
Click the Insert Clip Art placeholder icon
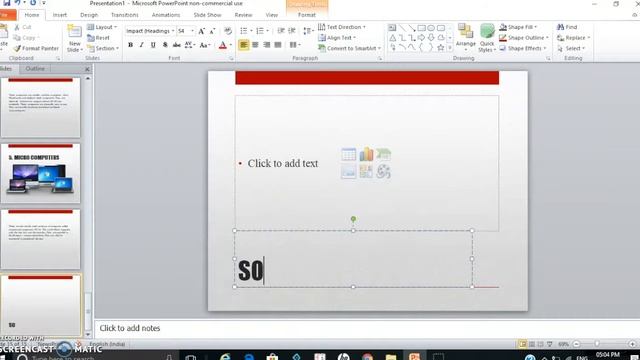click(x=366, y=172)
